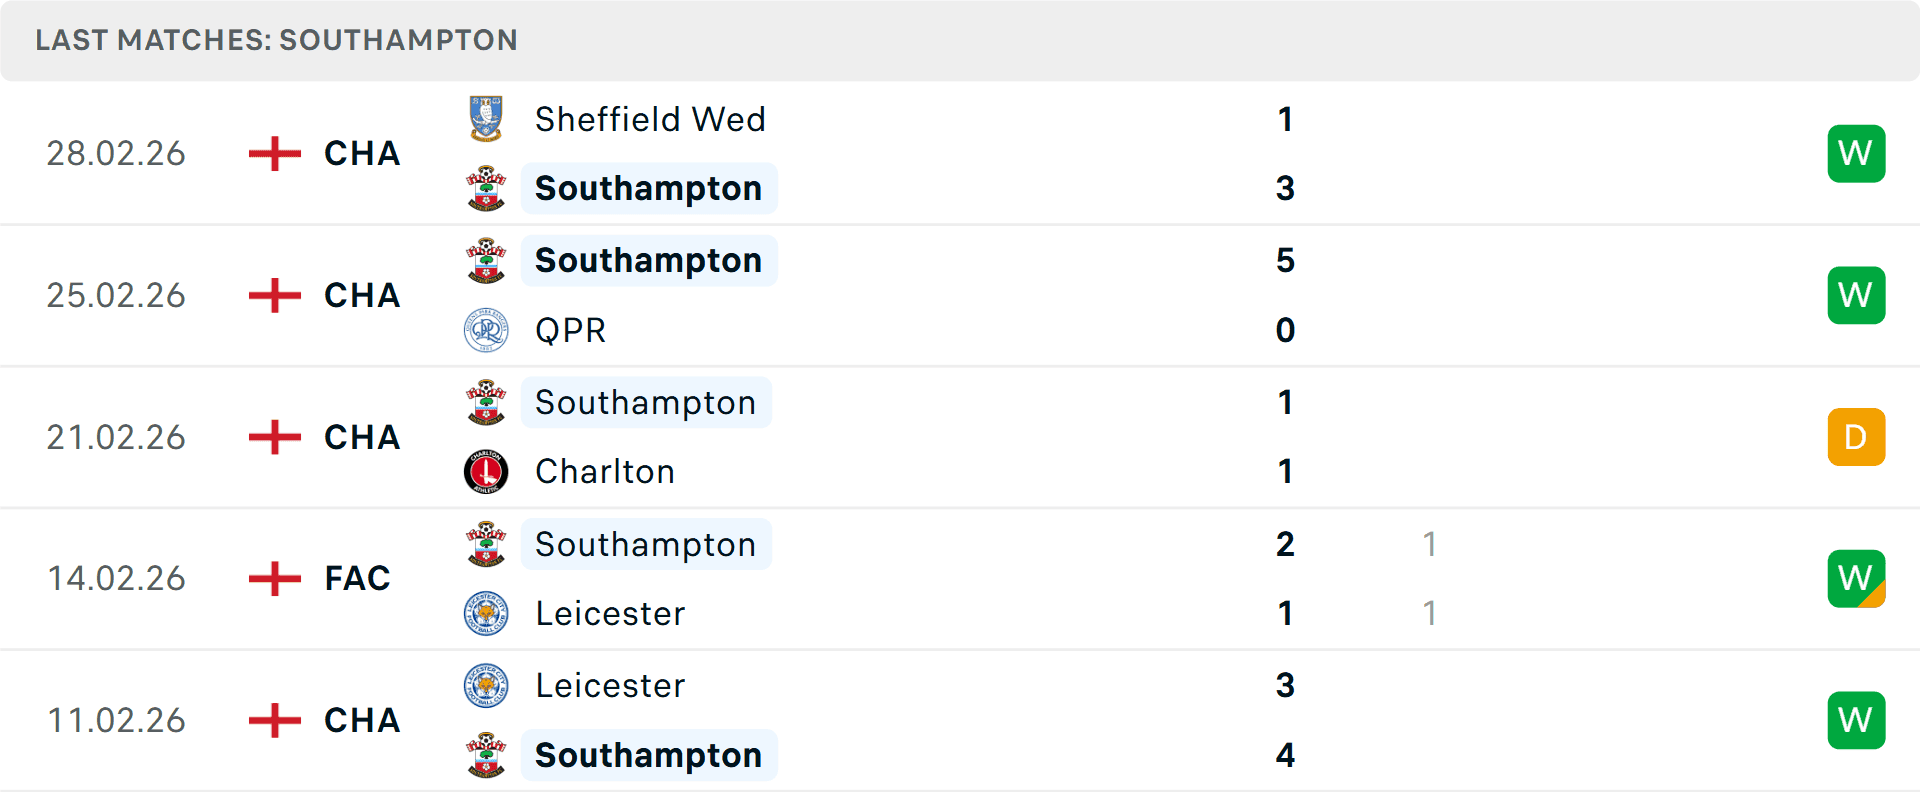The height and width of the screenshot is (792, 1920).
Task: Toggle the half-green W badge for the Leicester cup tie
Action: pyautogui.click(x=1856, y=578)
